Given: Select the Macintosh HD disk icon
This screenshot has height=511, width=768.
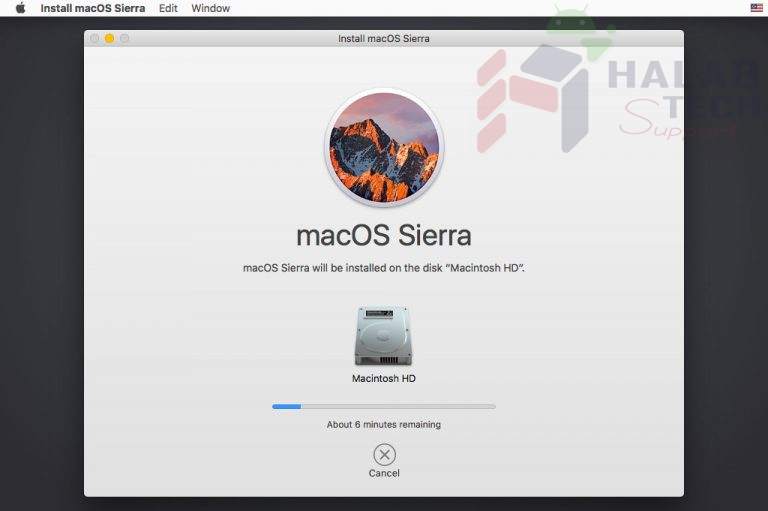Looking at the screenshot, I should 384,336.
